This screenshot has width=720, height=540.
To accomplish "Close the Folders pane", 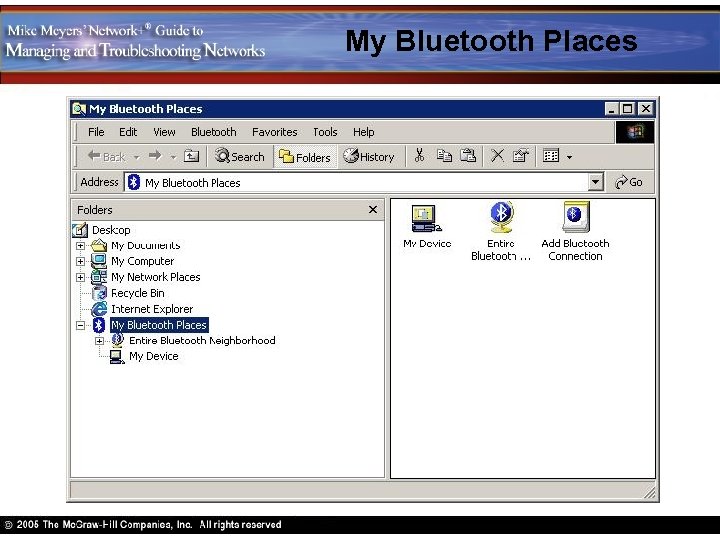I will (373, 210).
